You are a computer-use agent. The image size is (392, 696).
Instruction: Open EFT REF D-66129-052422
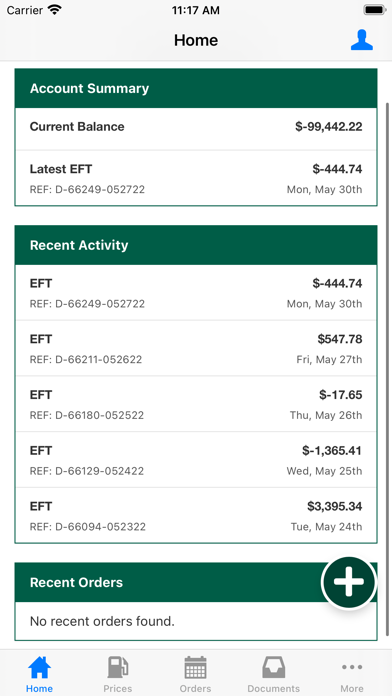point(196,459)
